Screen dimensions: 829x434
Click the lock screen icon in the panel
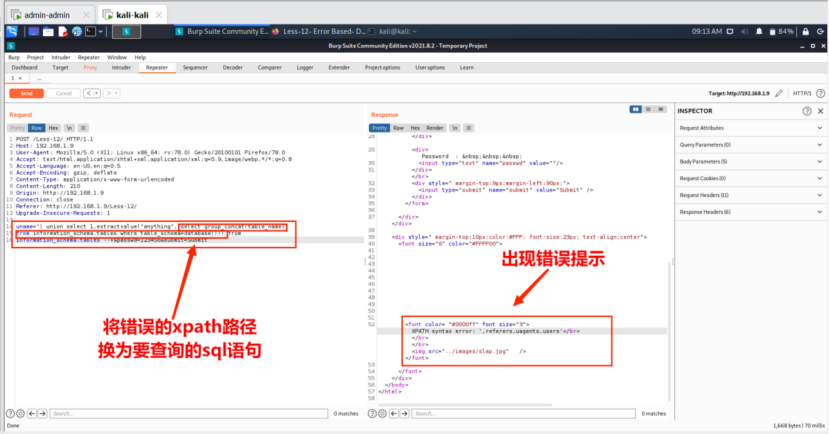805,32
